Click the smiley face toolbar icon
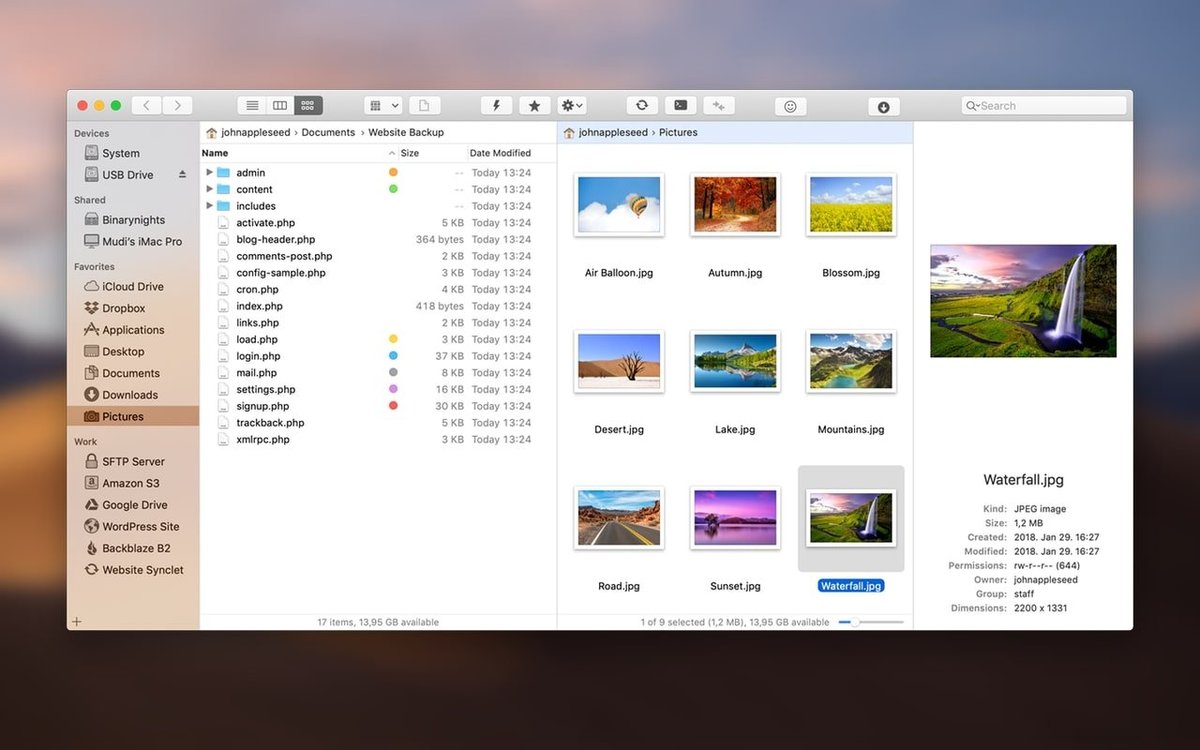 click(x=790, y=107)
